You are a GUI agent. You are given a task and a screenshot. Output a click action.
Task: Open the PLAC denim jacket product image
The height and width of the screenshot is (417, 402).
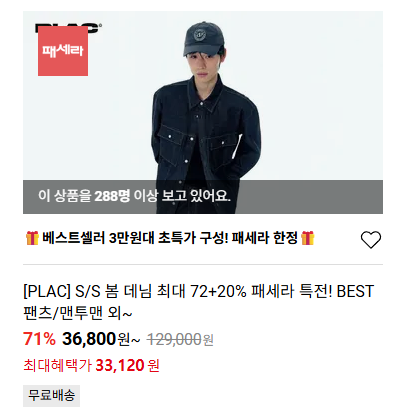203,112
